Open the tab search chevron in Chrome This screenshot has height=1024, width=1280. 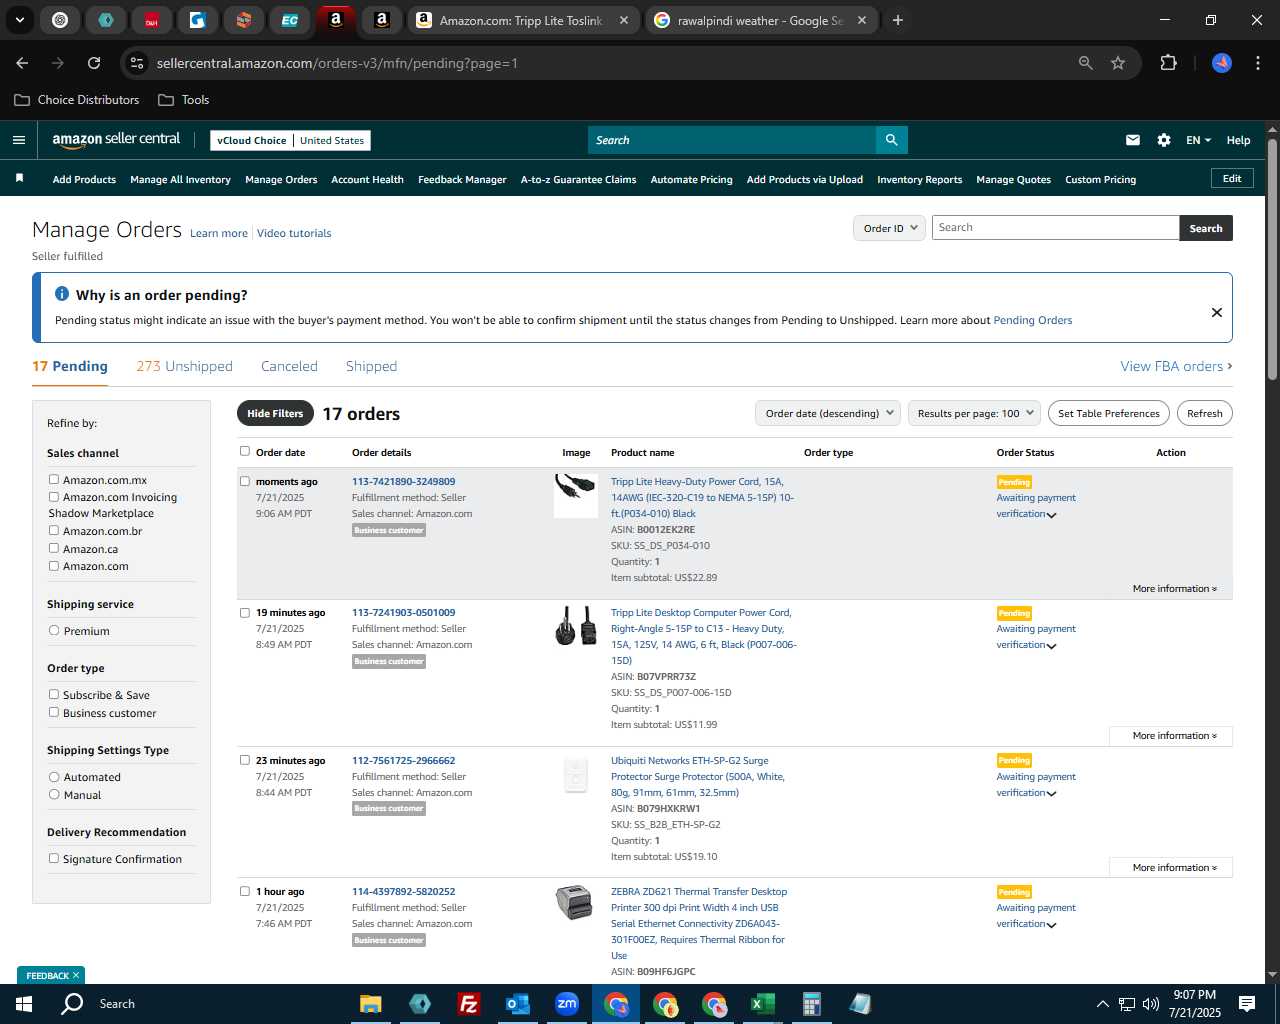pyautogui.click(x=19, y=20)
